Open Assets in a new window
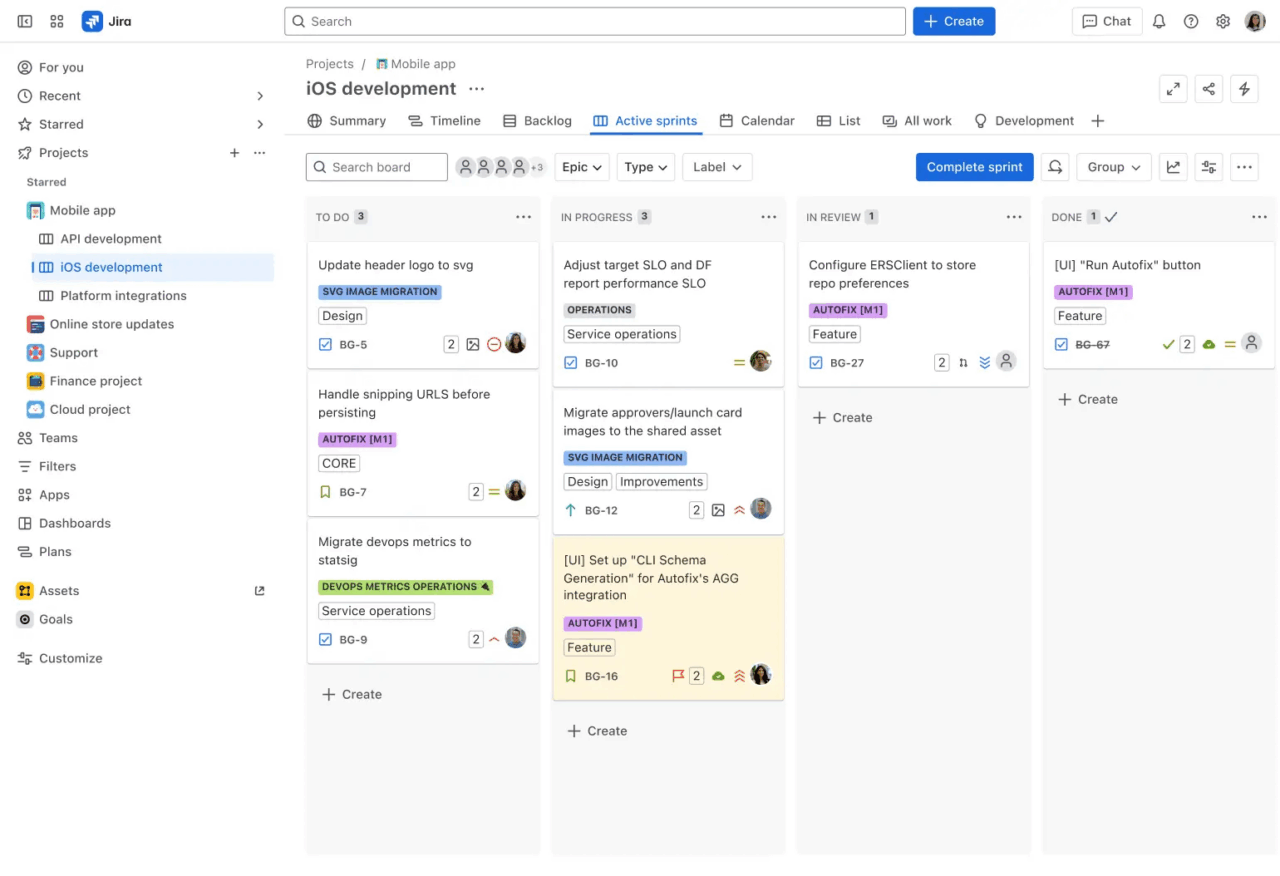Screen dimensions: 1280x876 tap(259, 590)
